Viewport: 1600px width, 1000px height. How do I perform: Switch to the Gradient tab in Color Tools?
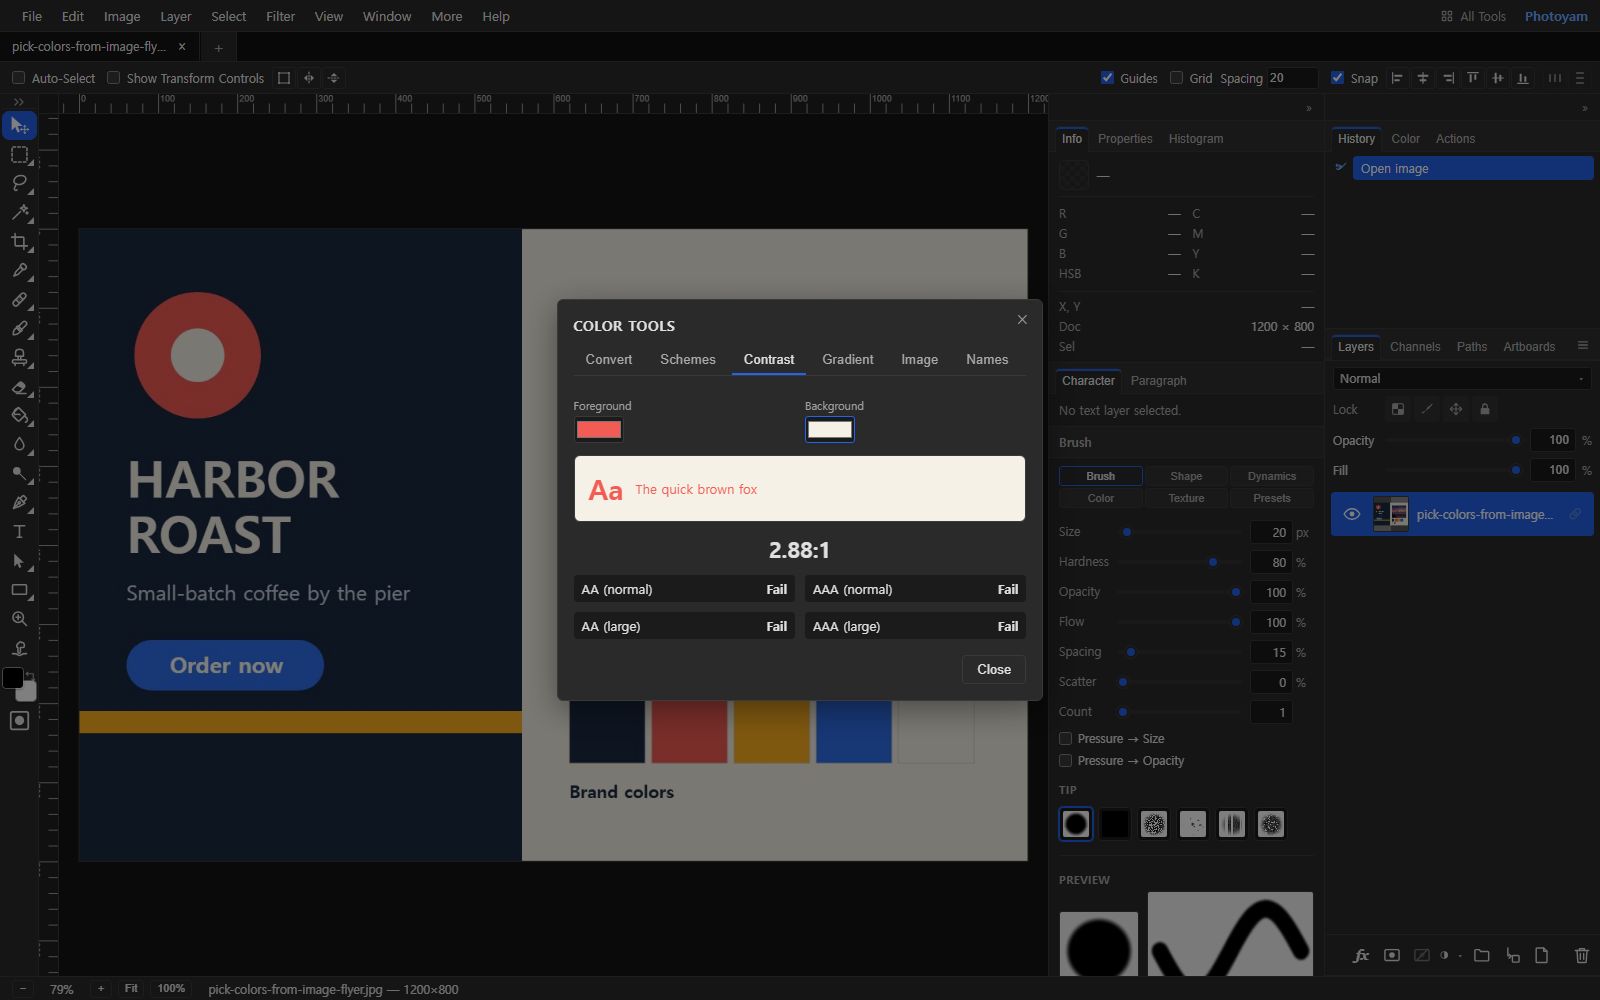point(847,359)
